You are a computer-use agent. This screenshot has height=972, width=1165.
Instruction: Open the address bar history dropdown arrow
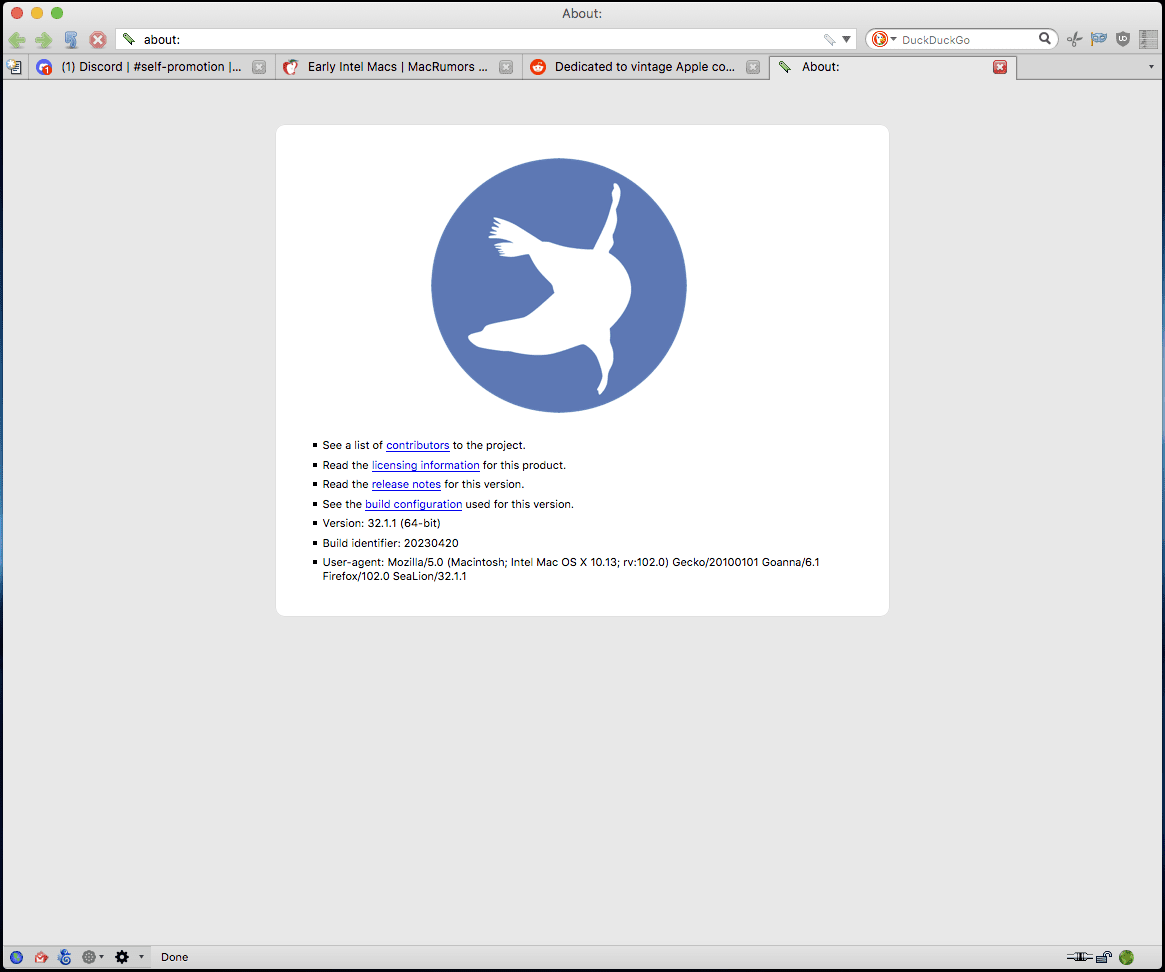846,39
